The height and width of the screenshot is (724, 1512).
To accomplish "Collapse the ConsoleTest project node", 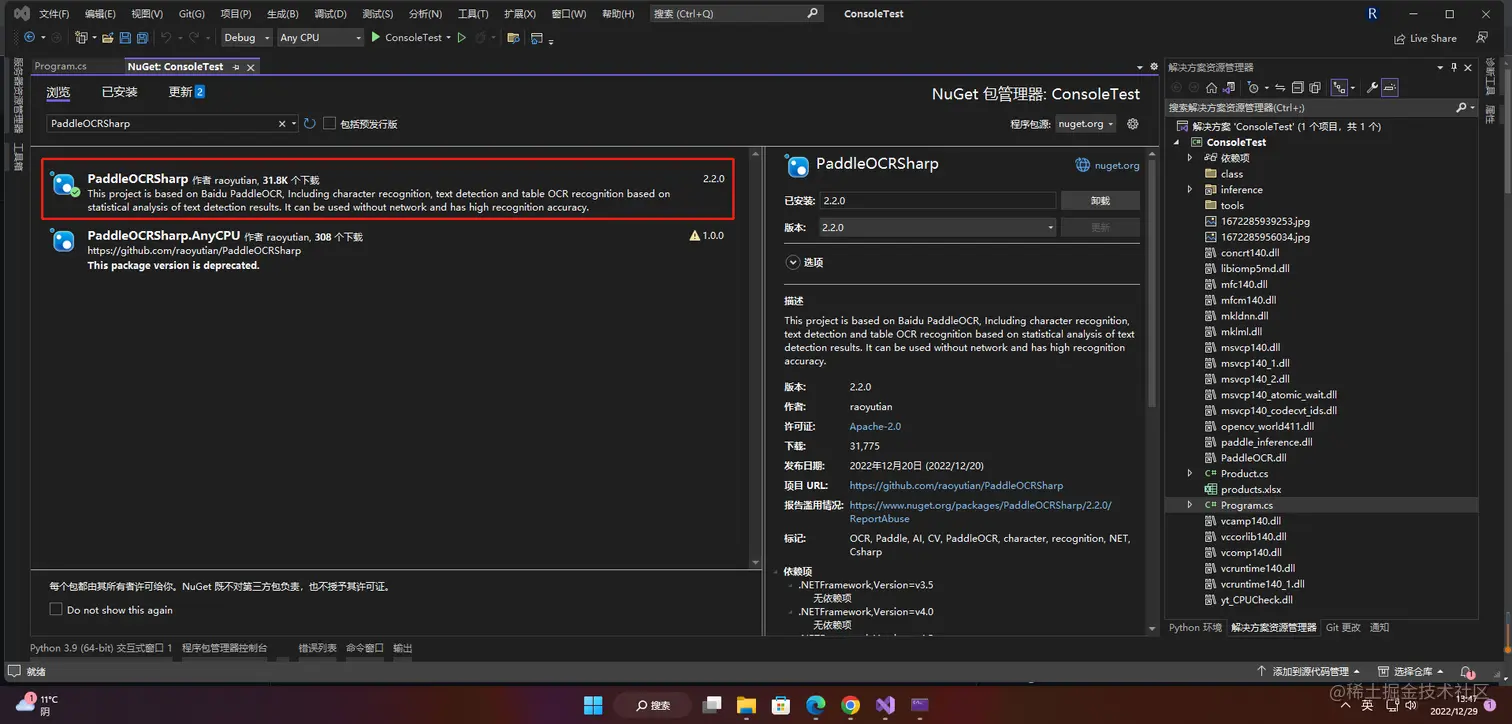I will pos(1177,142).
